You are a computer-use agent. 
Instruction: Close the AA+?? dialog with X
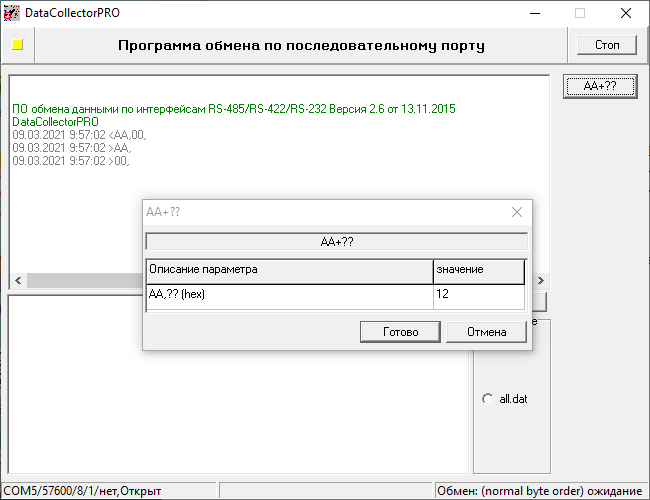tap(517, 212)
